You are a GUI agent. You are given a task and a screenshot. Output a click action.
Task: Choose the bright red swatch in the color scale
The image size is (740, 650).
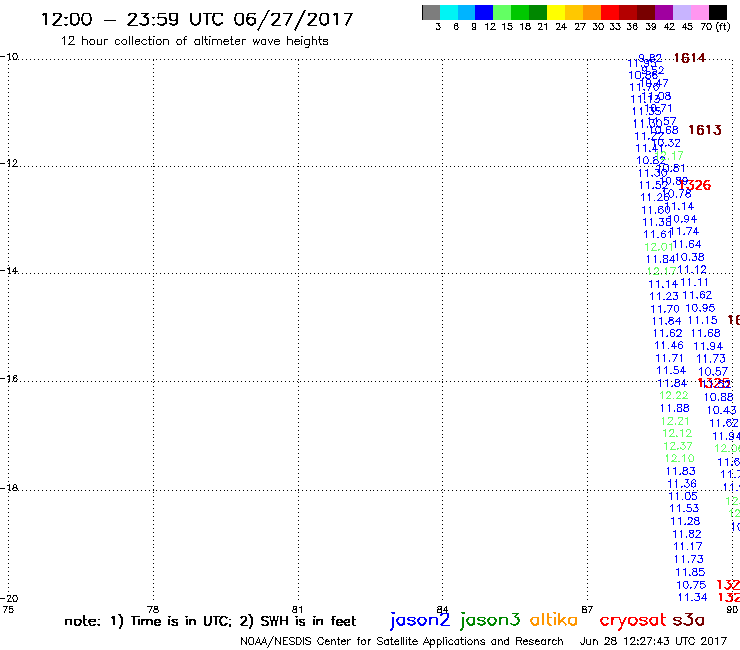610,12
